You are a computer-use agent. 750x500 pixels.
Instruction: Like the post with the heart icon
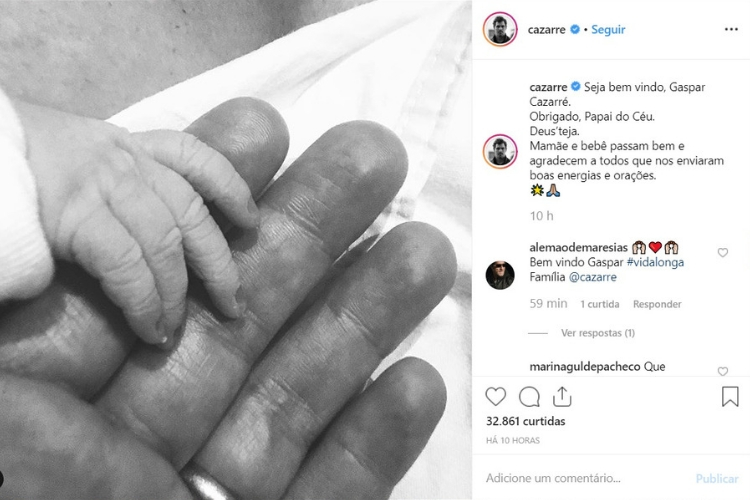[496, 397]
